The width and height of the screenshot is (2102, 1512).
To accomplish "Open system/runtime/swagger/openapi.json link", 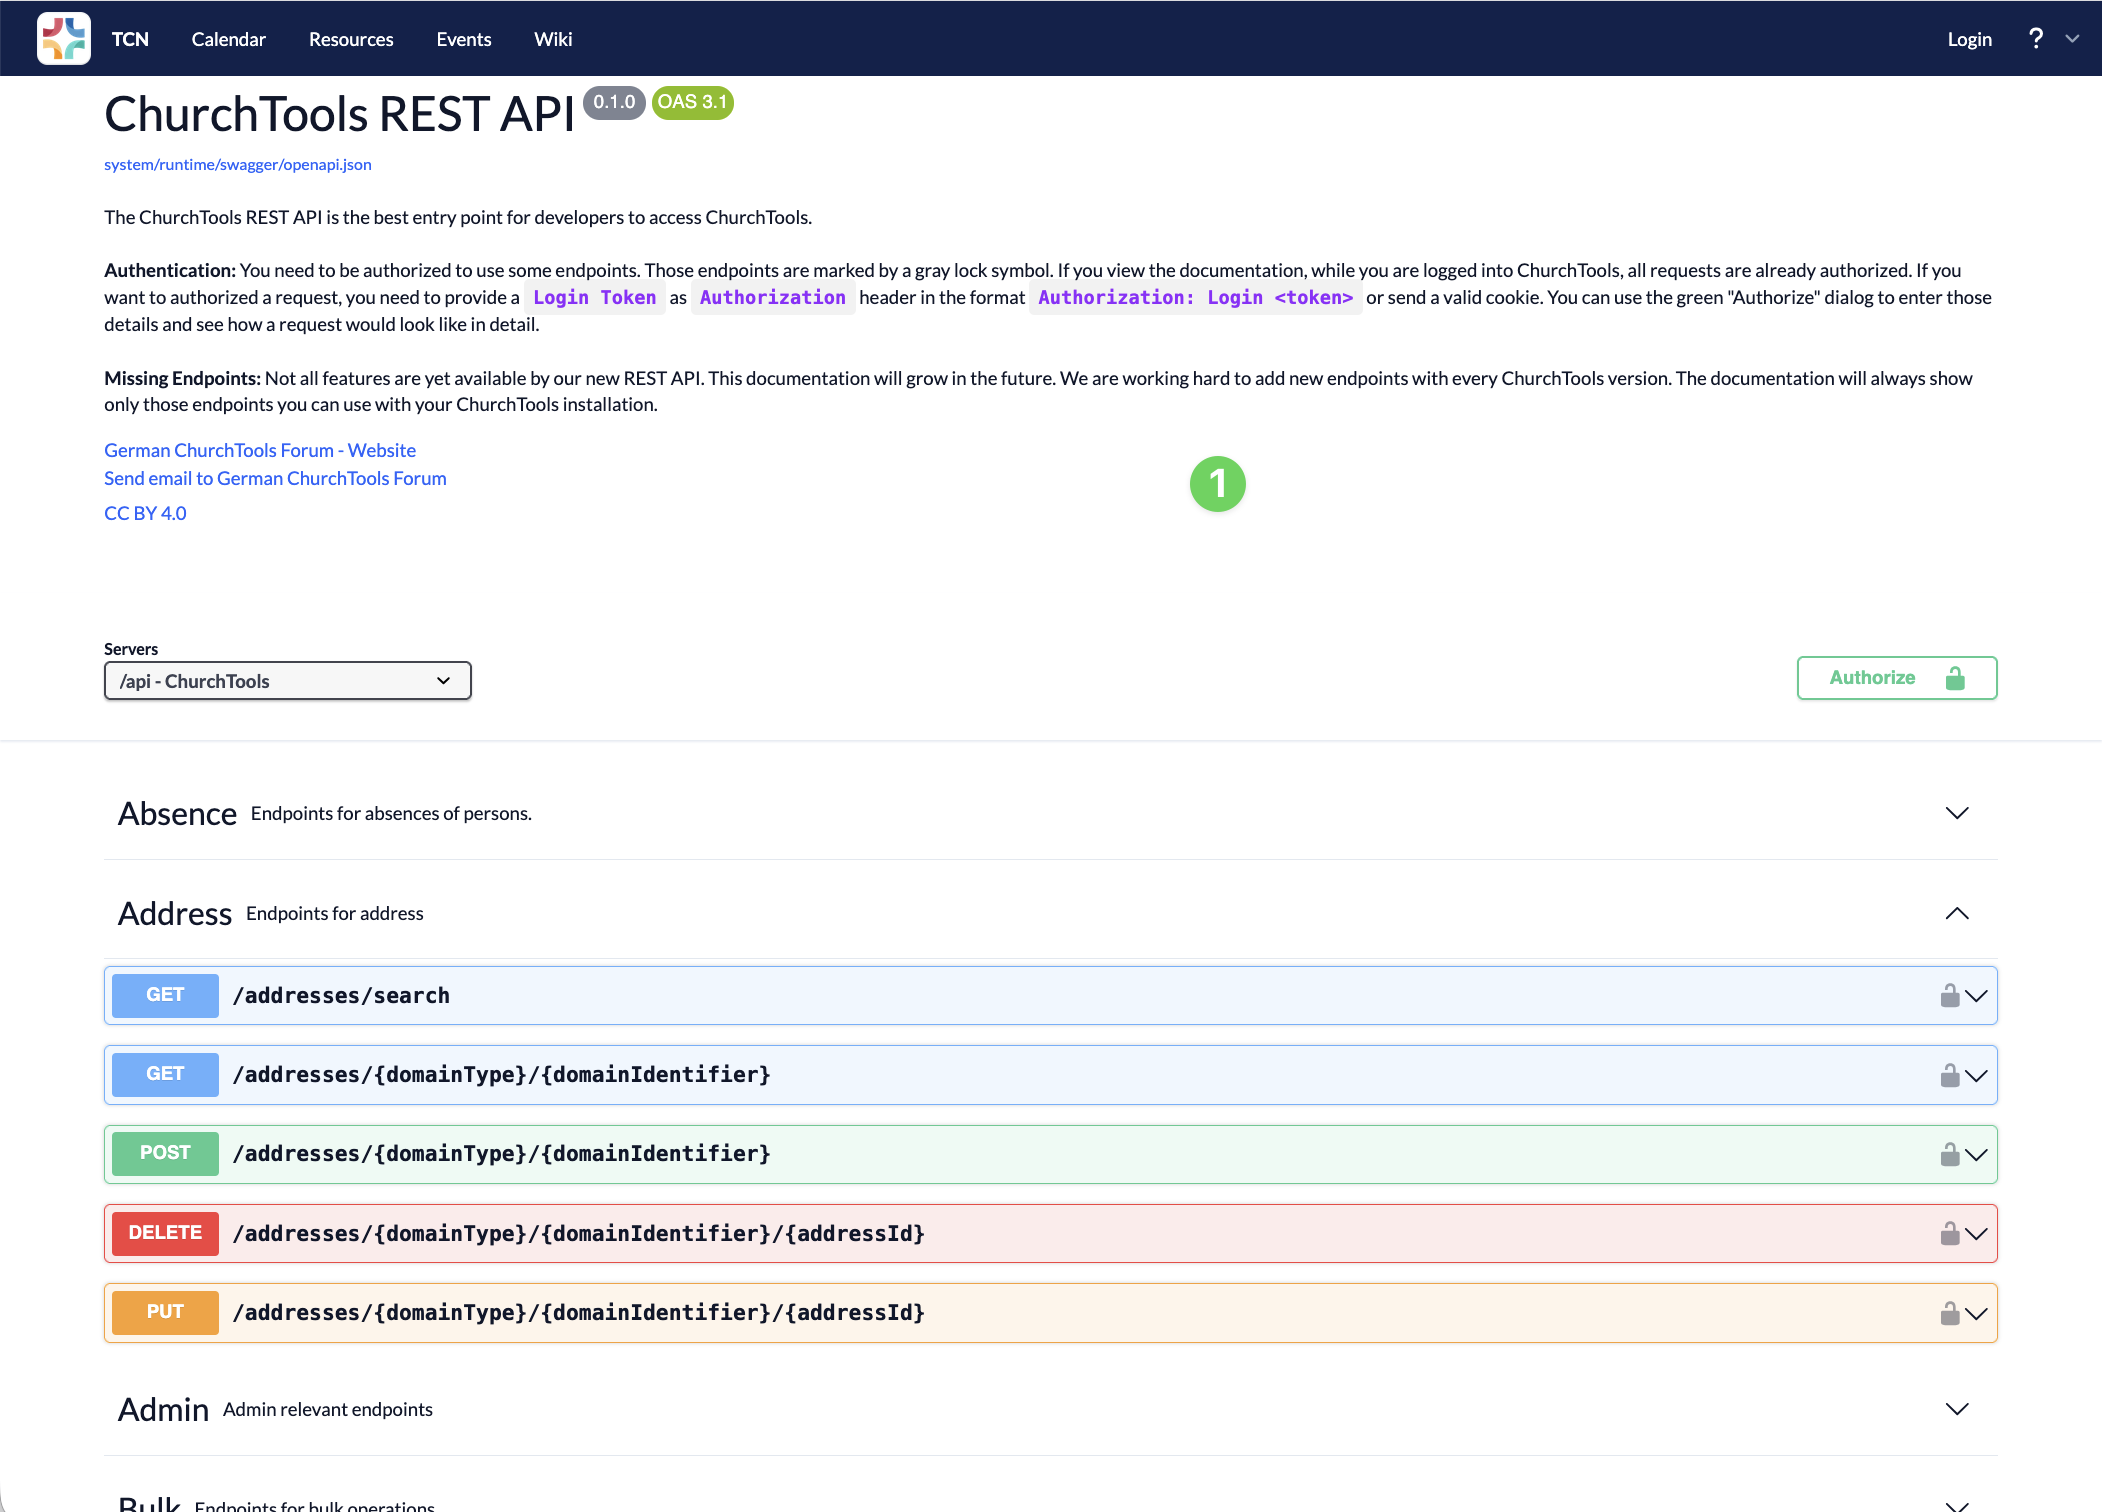I will pyautogui.click(x=238, y=164).
